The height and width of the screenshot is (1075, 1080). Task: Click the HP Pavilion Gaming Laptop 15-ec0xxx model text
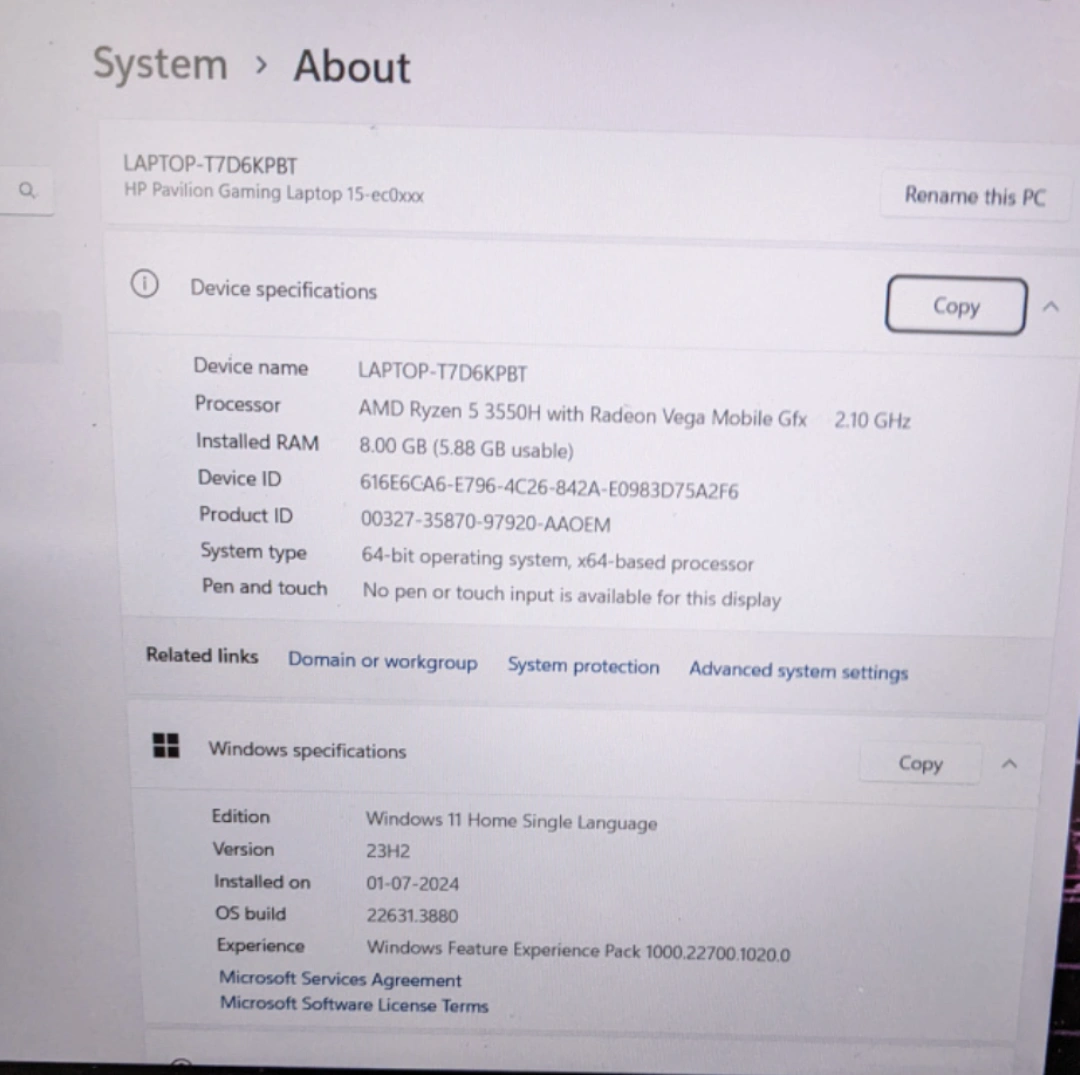(274, 192)
